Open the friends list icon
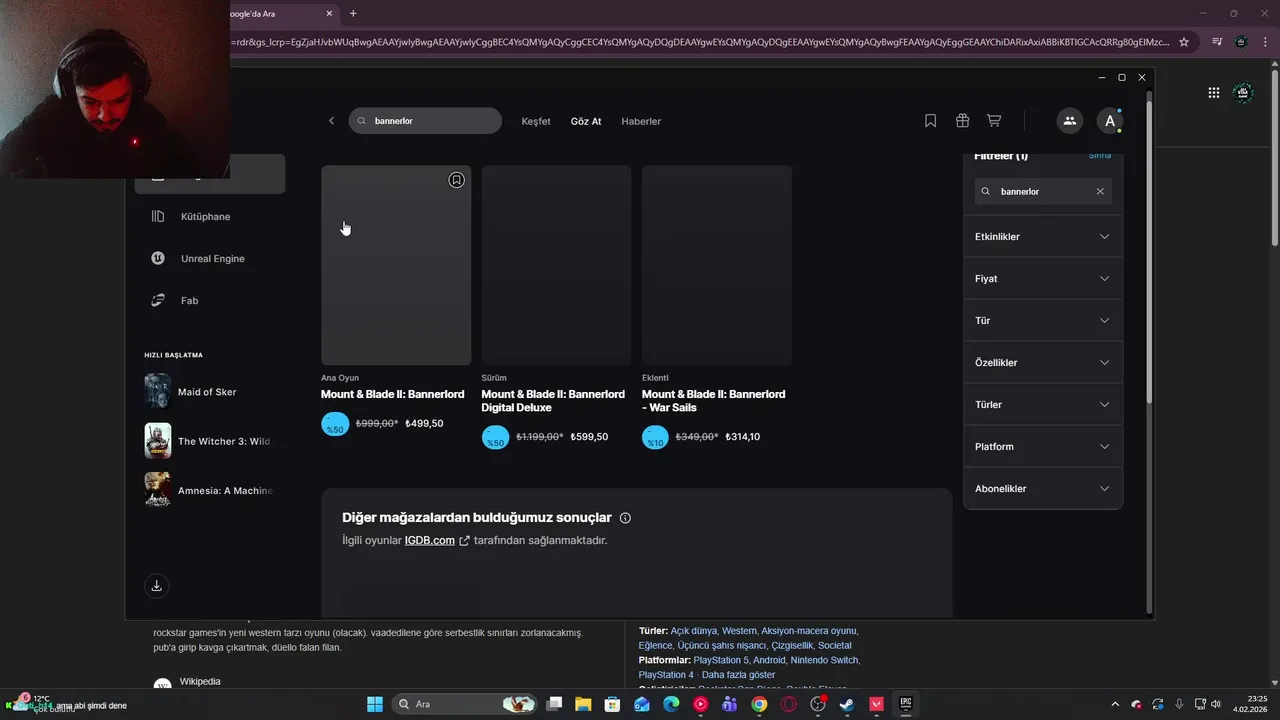 point(1070,121)
